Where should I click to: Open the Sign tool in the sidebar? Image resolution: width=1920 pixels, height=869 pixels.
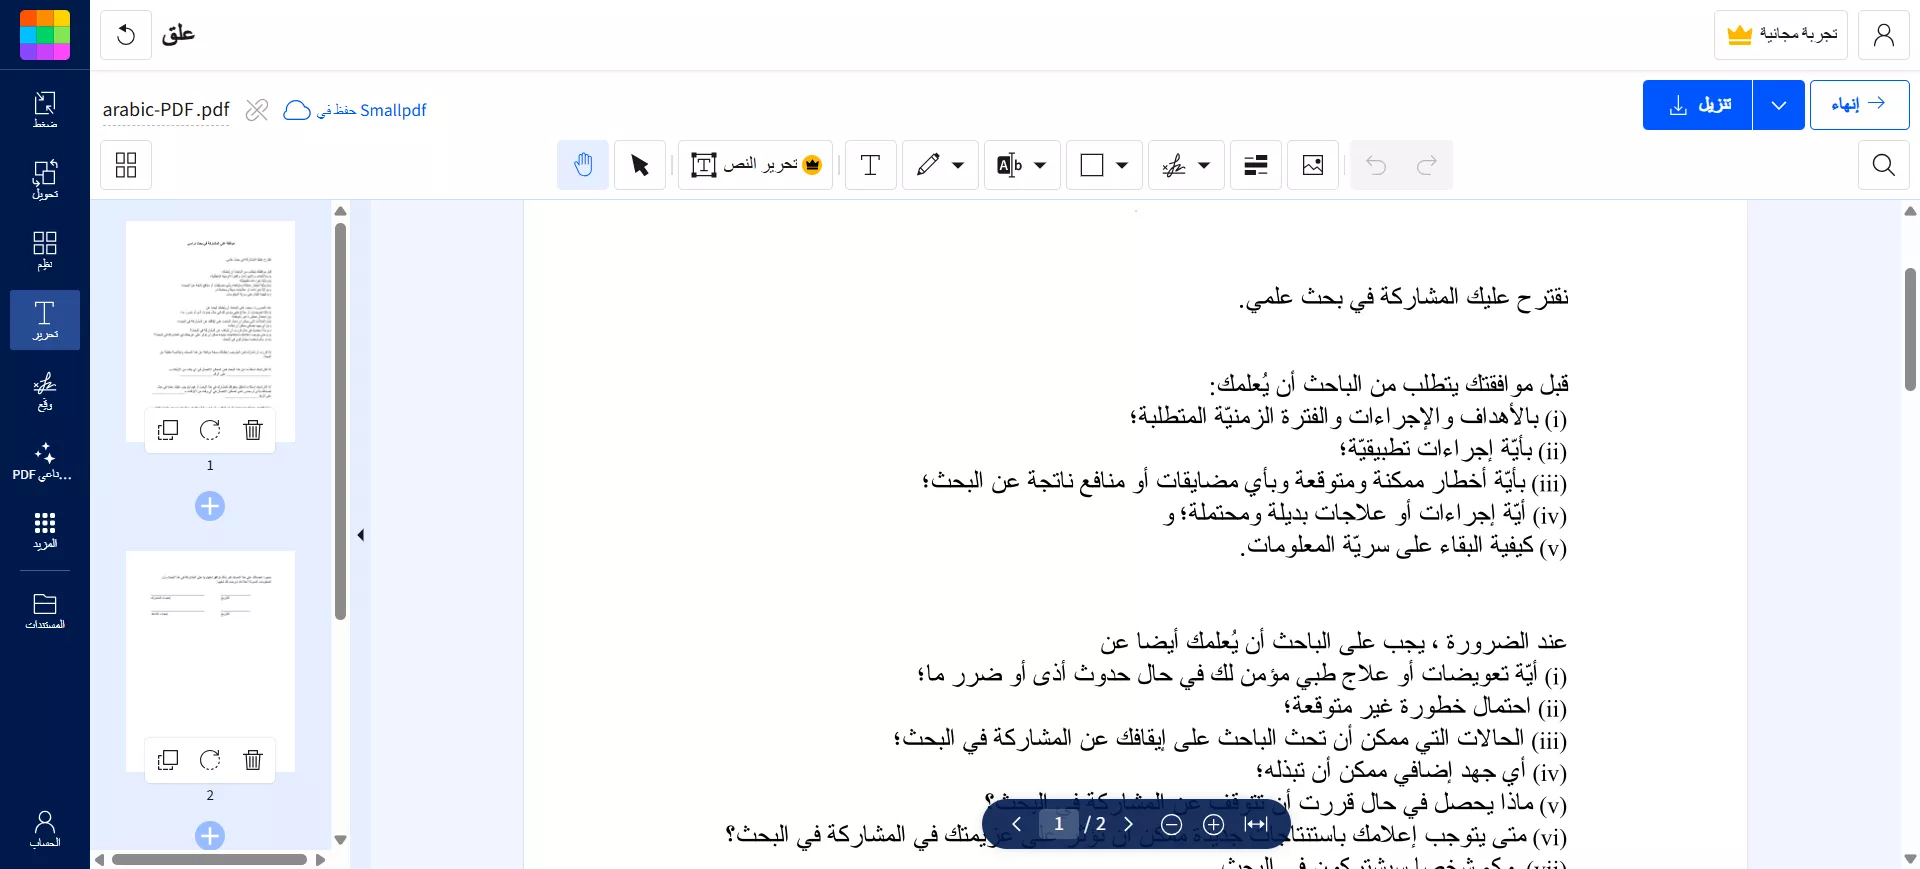pos(45,391)
